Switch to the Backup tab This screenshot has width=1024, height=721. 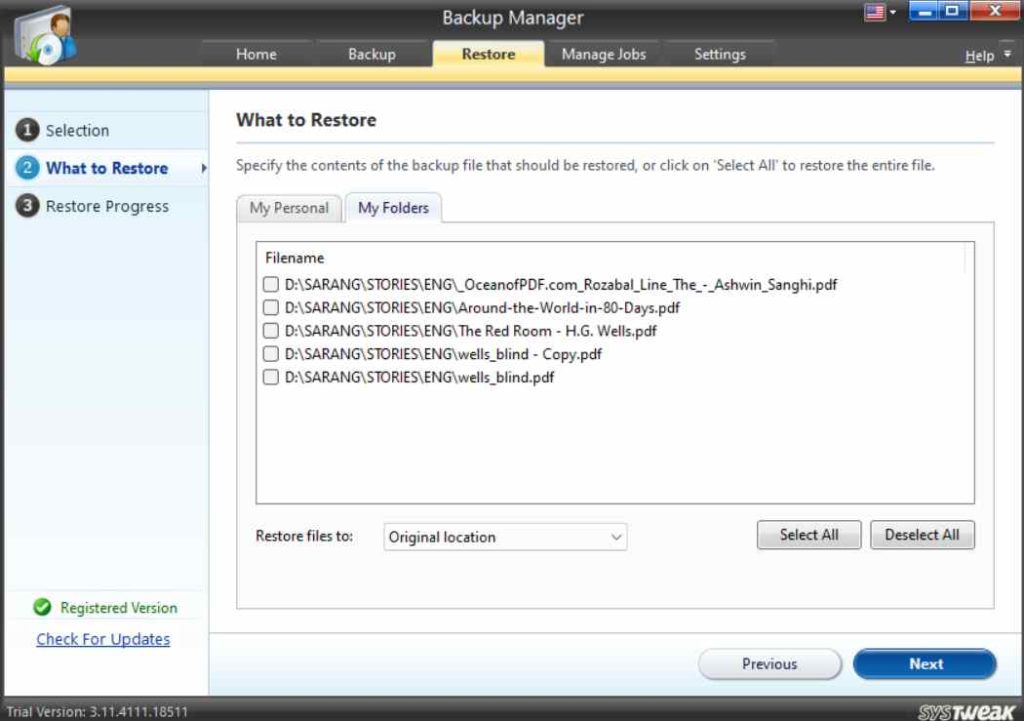372,54
